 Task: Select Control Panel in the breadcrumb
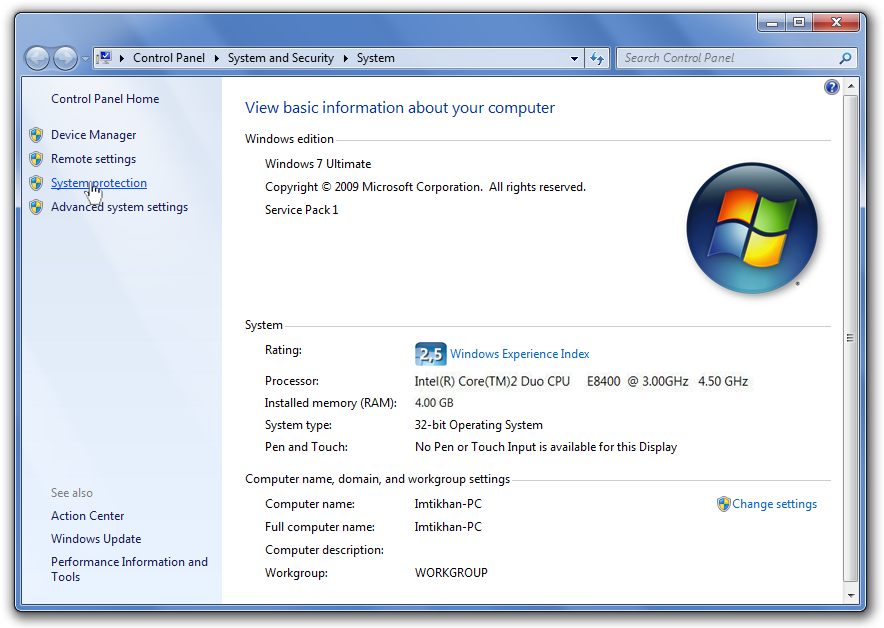[169, 58]
